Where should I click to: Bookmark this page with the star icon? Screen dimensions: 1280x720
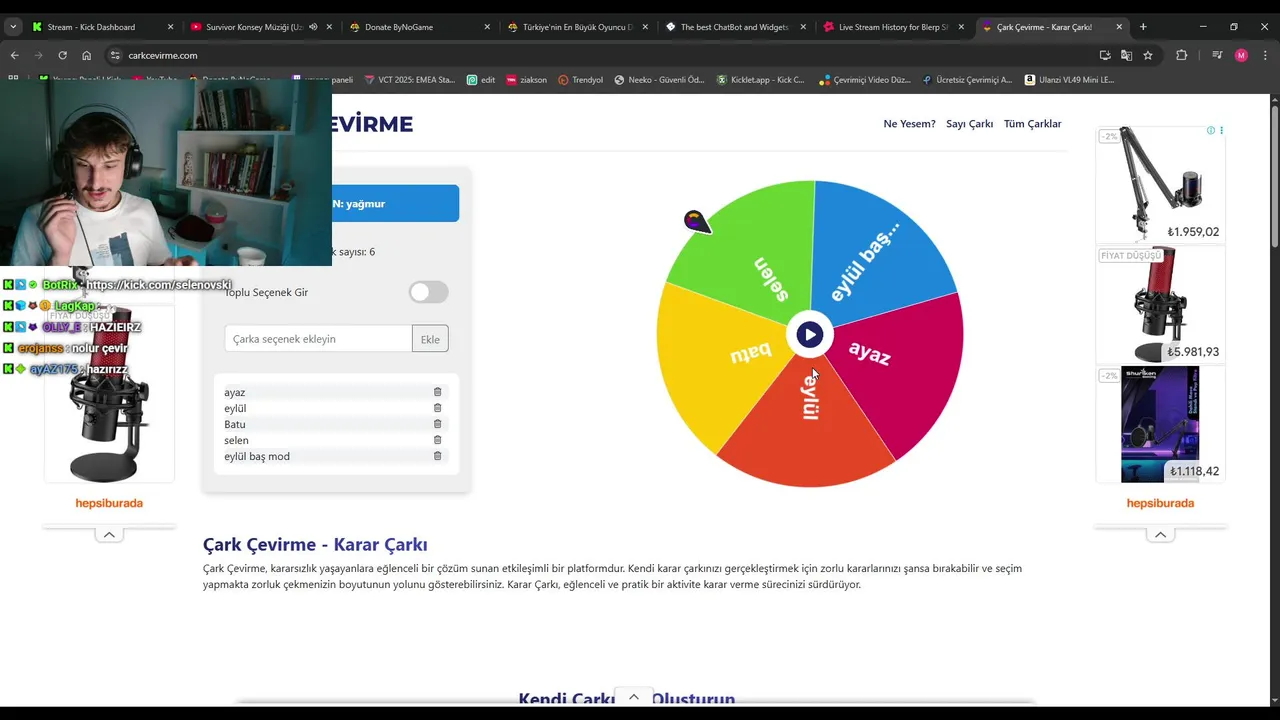pyautogui.click(x=1148, y=55)
